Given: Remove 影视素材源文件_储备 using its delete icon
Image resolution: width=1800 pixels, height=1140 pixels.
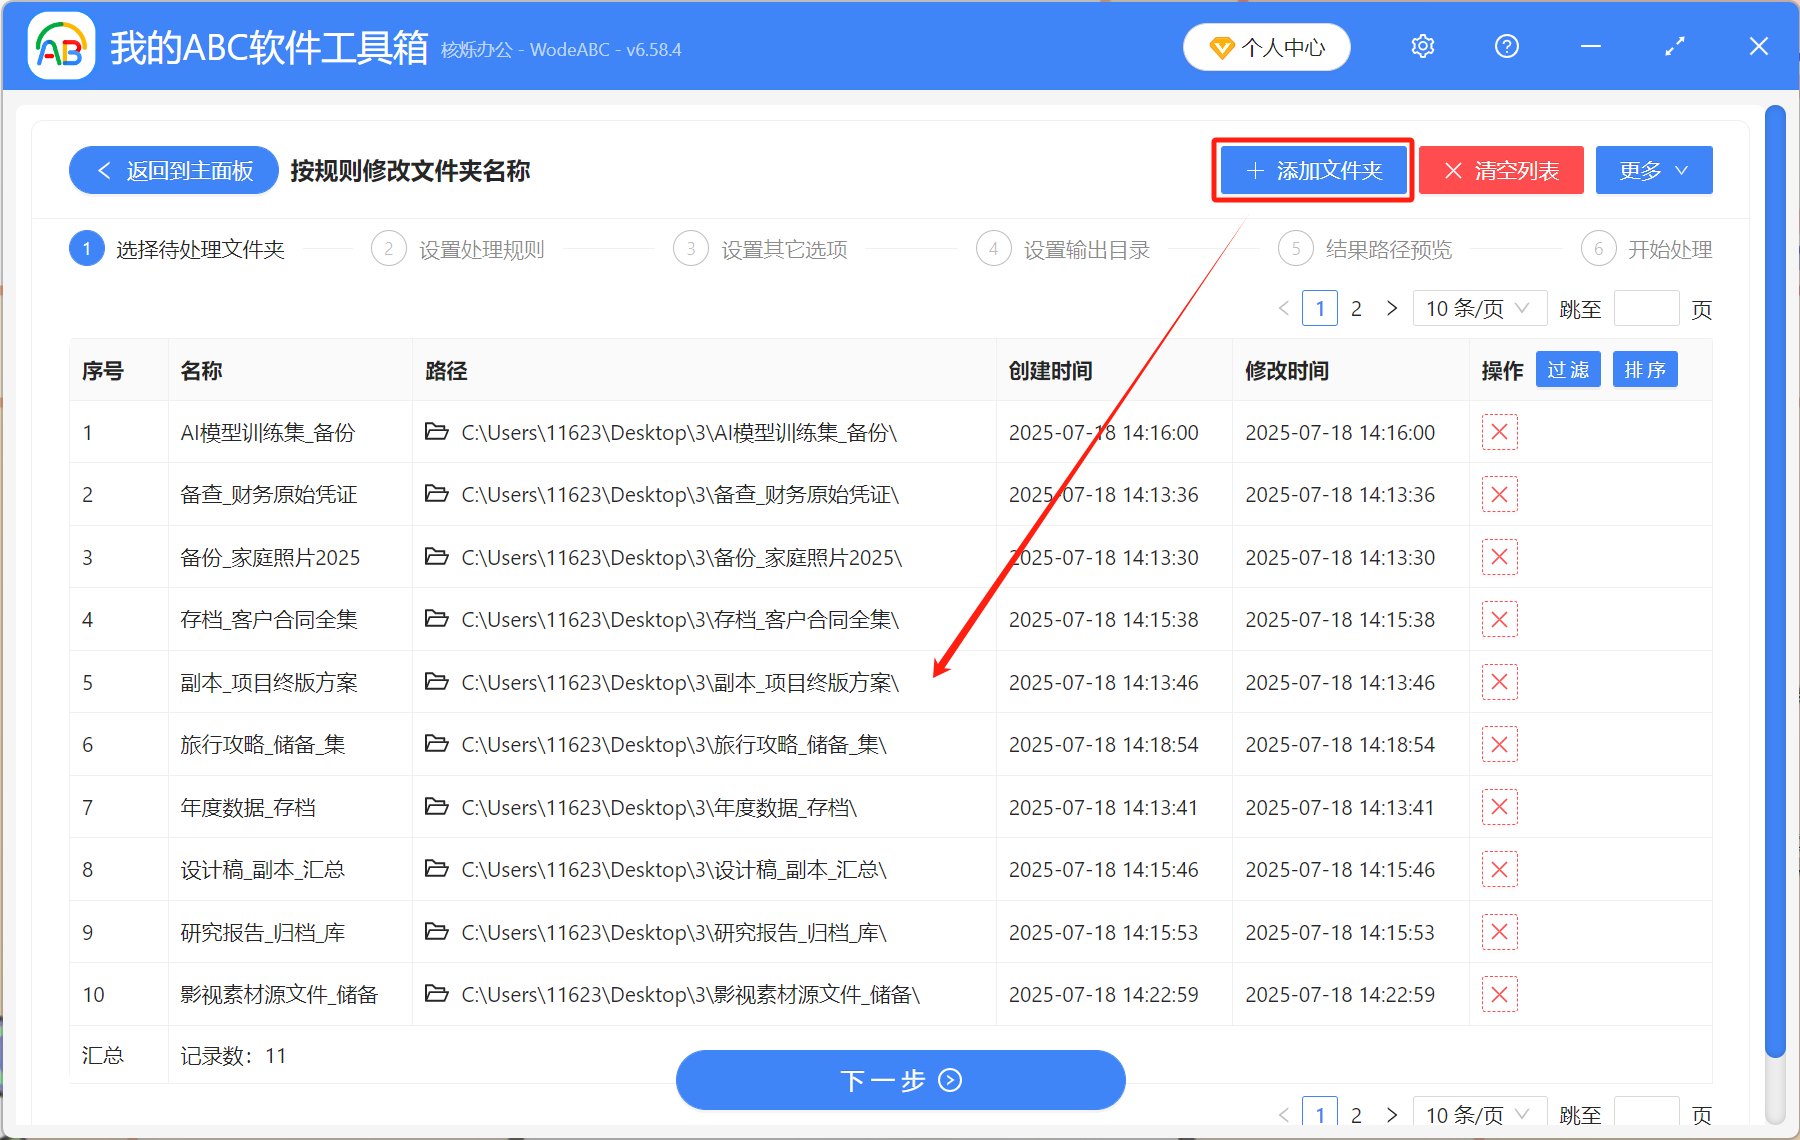Looking at the screenshot, I should 1499,994.
